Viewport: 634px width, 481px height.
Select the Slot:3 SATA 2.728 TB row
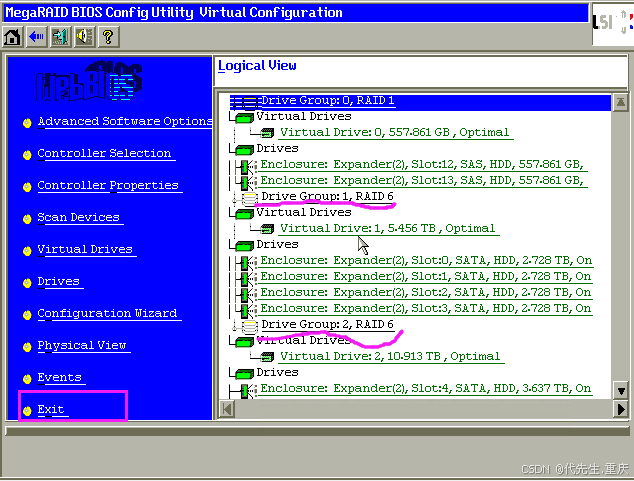(426, 308)
